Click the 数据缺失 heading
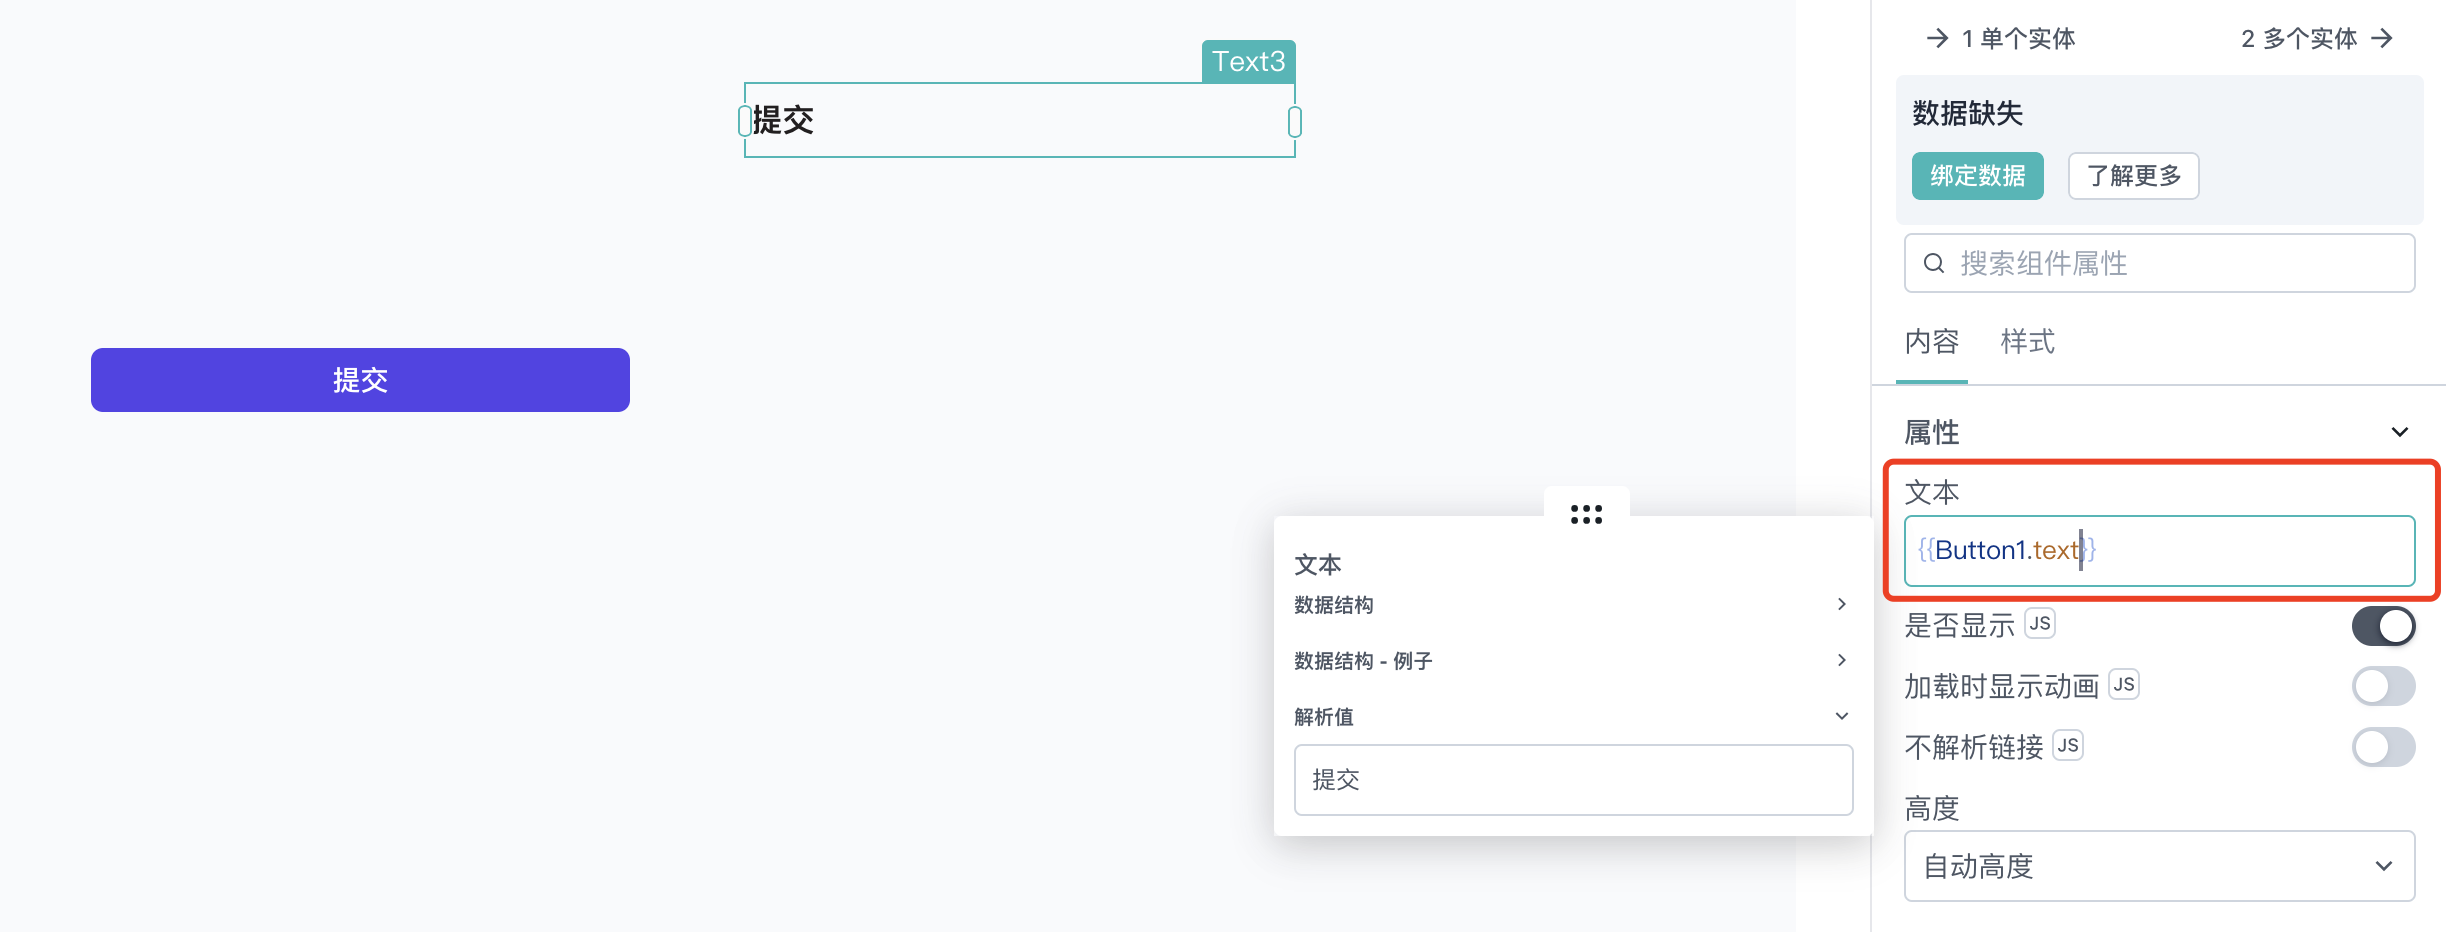Screen dimensions: 2446x932 tap(1967, 113)
